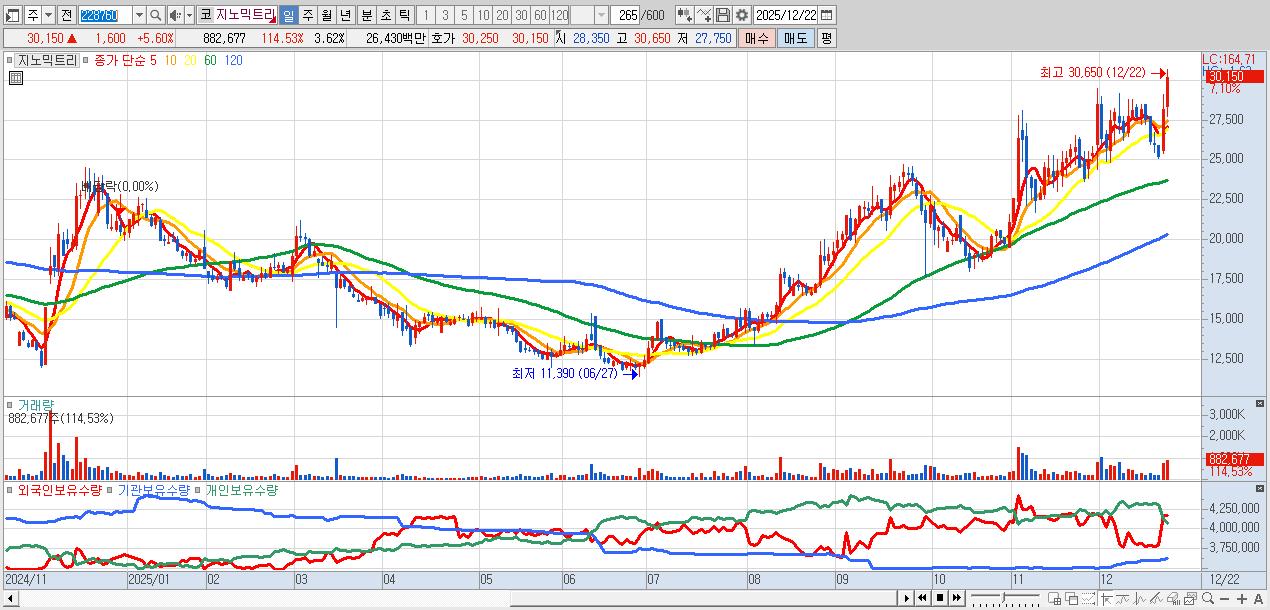Click the 개인보유수량 indicator label
The width and height of the screenshot is (1270, 610).
coord(242,491)
